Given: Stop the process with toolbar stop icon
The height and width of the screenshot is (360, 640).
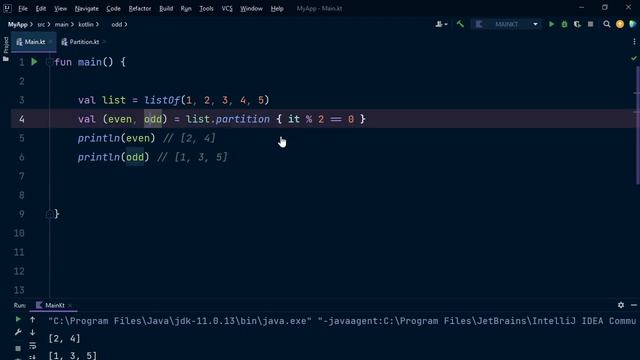Looking at the screenshot, I should pos(590,24).
